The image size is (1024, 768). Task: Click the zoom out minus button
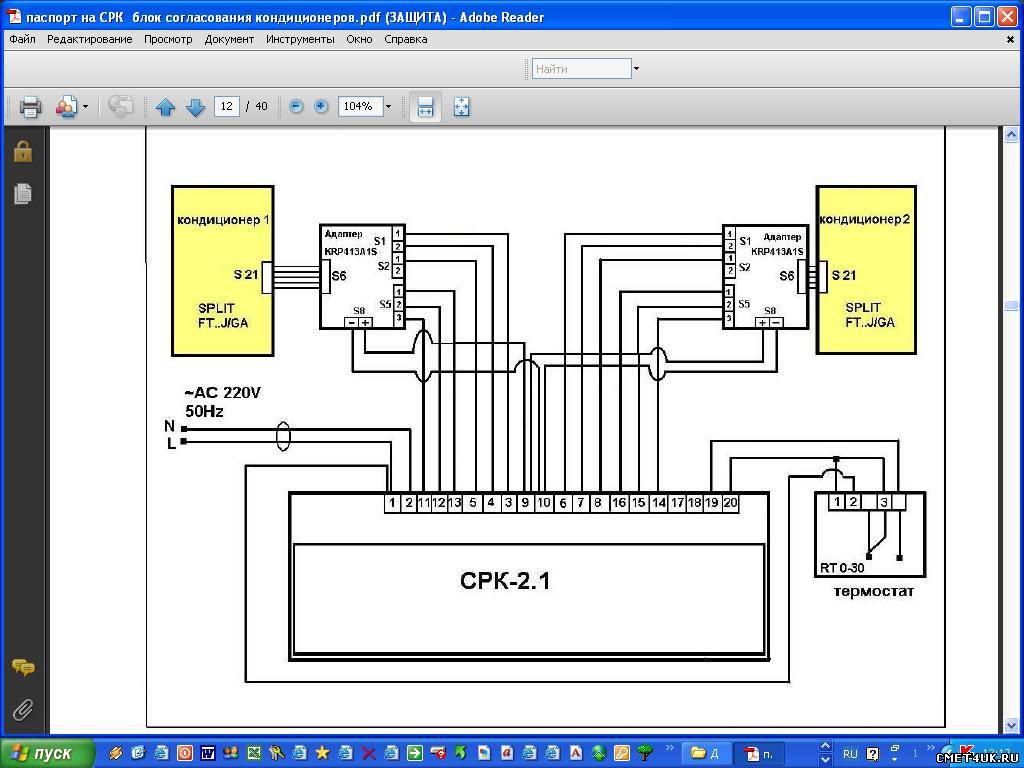(296, 106)
